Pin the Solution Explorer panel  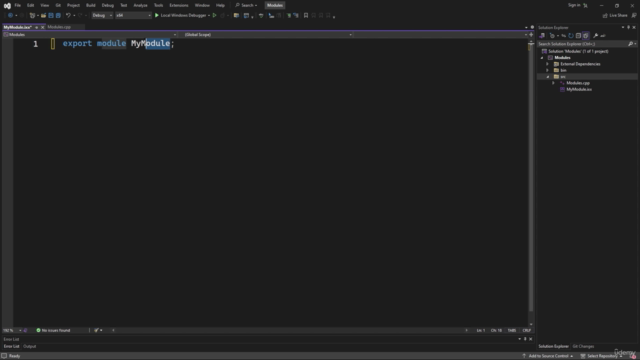[628, 27]
